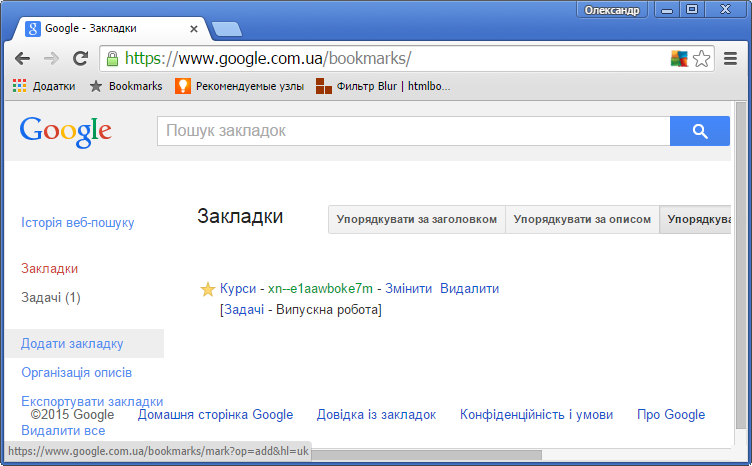The width and height of the screenshot is (752, 466).
Task: Select Упорядкувати за описом sorting tab
Action: click(582, 219)
